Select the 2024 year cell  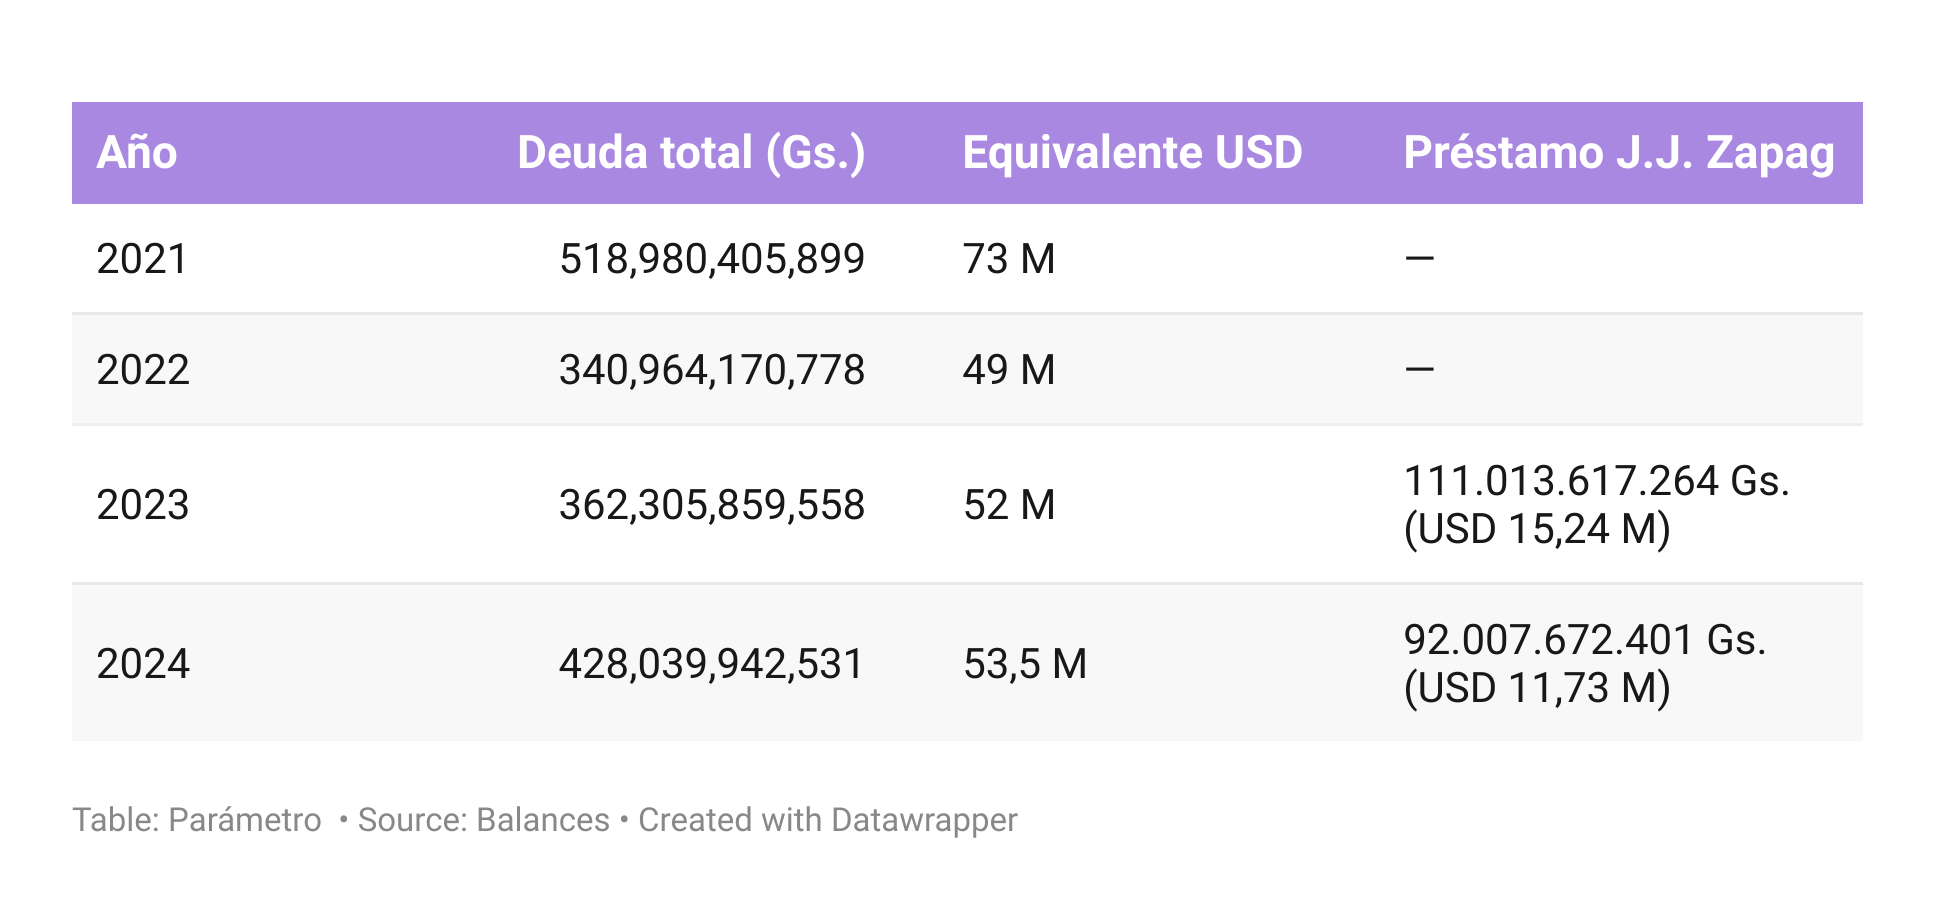(143, 664)
